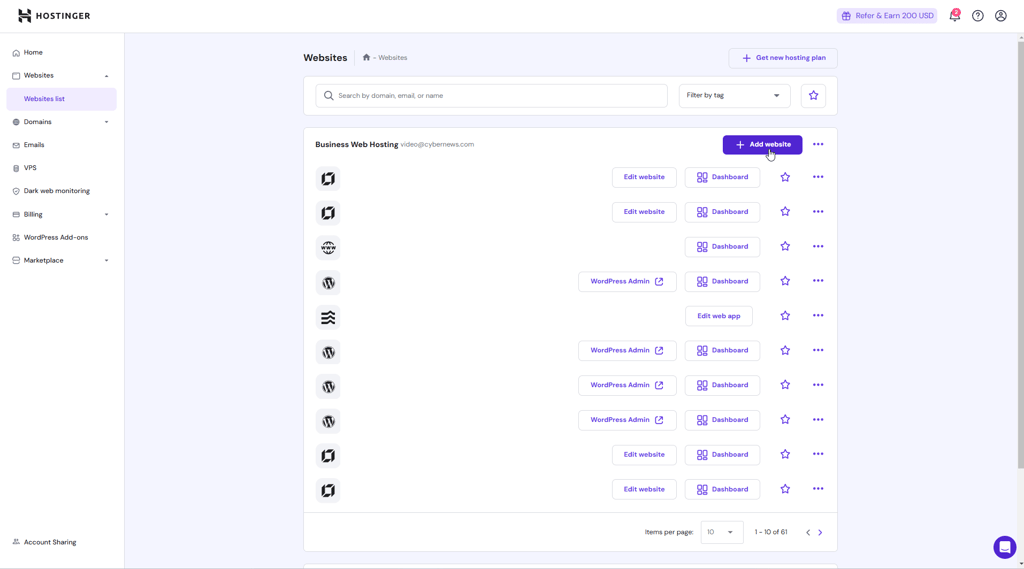Star the www site row as favorite
1024x569 pixels.
point(785,246)
